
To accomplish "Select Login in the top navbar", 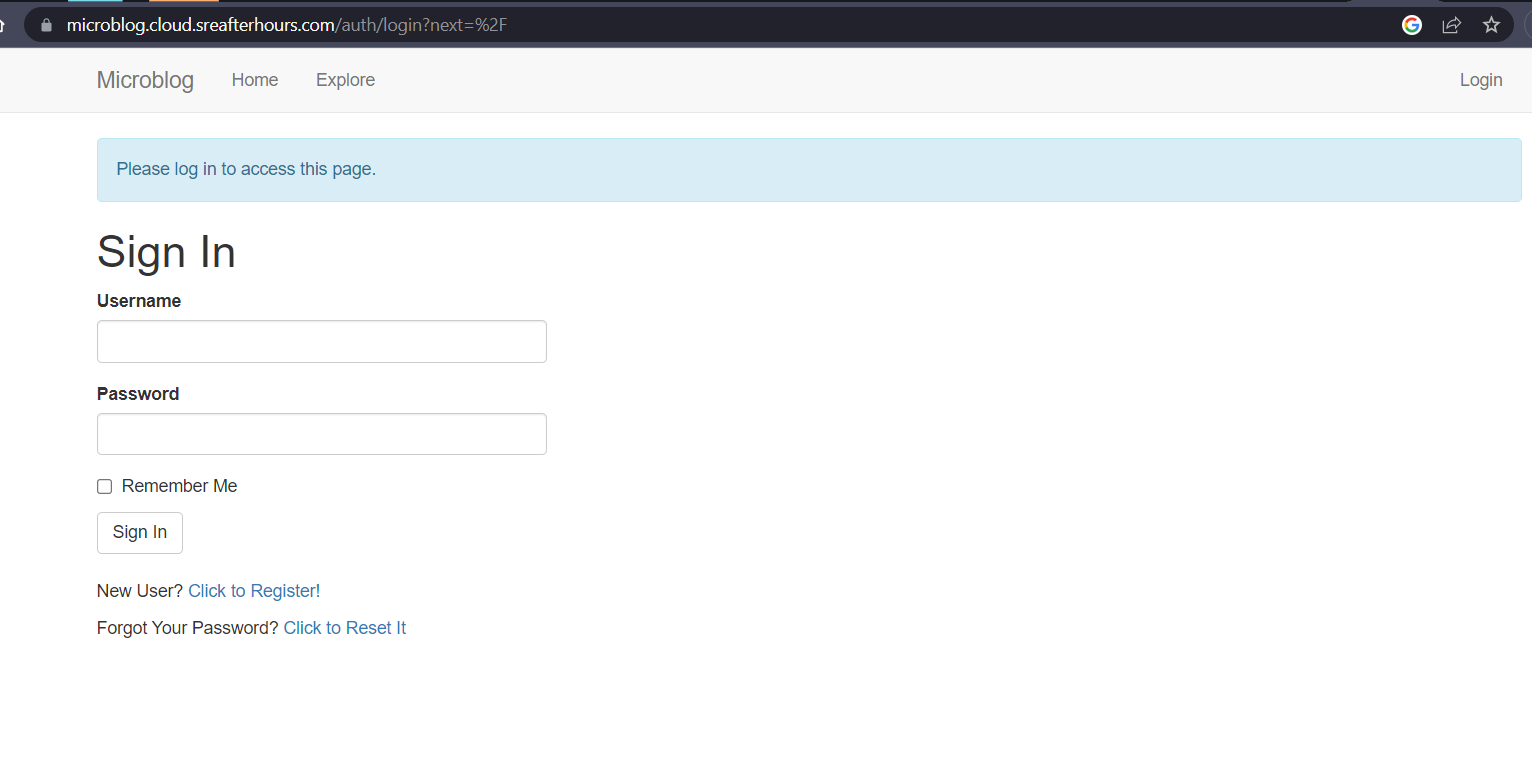I will click(1480, 80).
